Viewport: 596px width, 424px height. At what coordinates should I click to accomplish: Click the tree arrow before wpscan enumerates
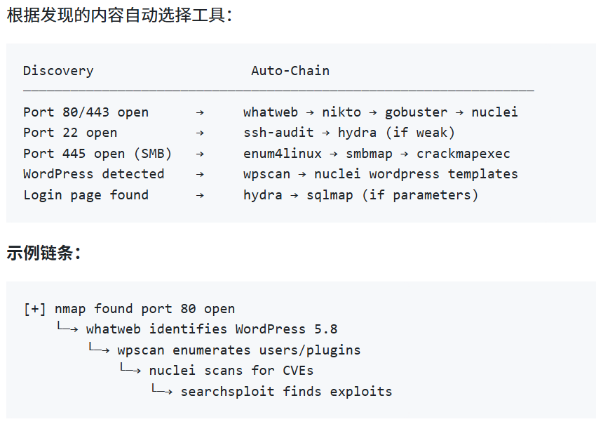tap(99, 348)
